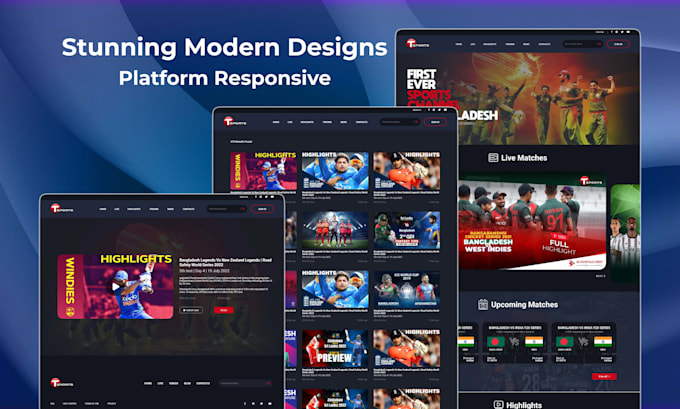
Task: Click search icon in video detail page header
Action: pos(243,209)
